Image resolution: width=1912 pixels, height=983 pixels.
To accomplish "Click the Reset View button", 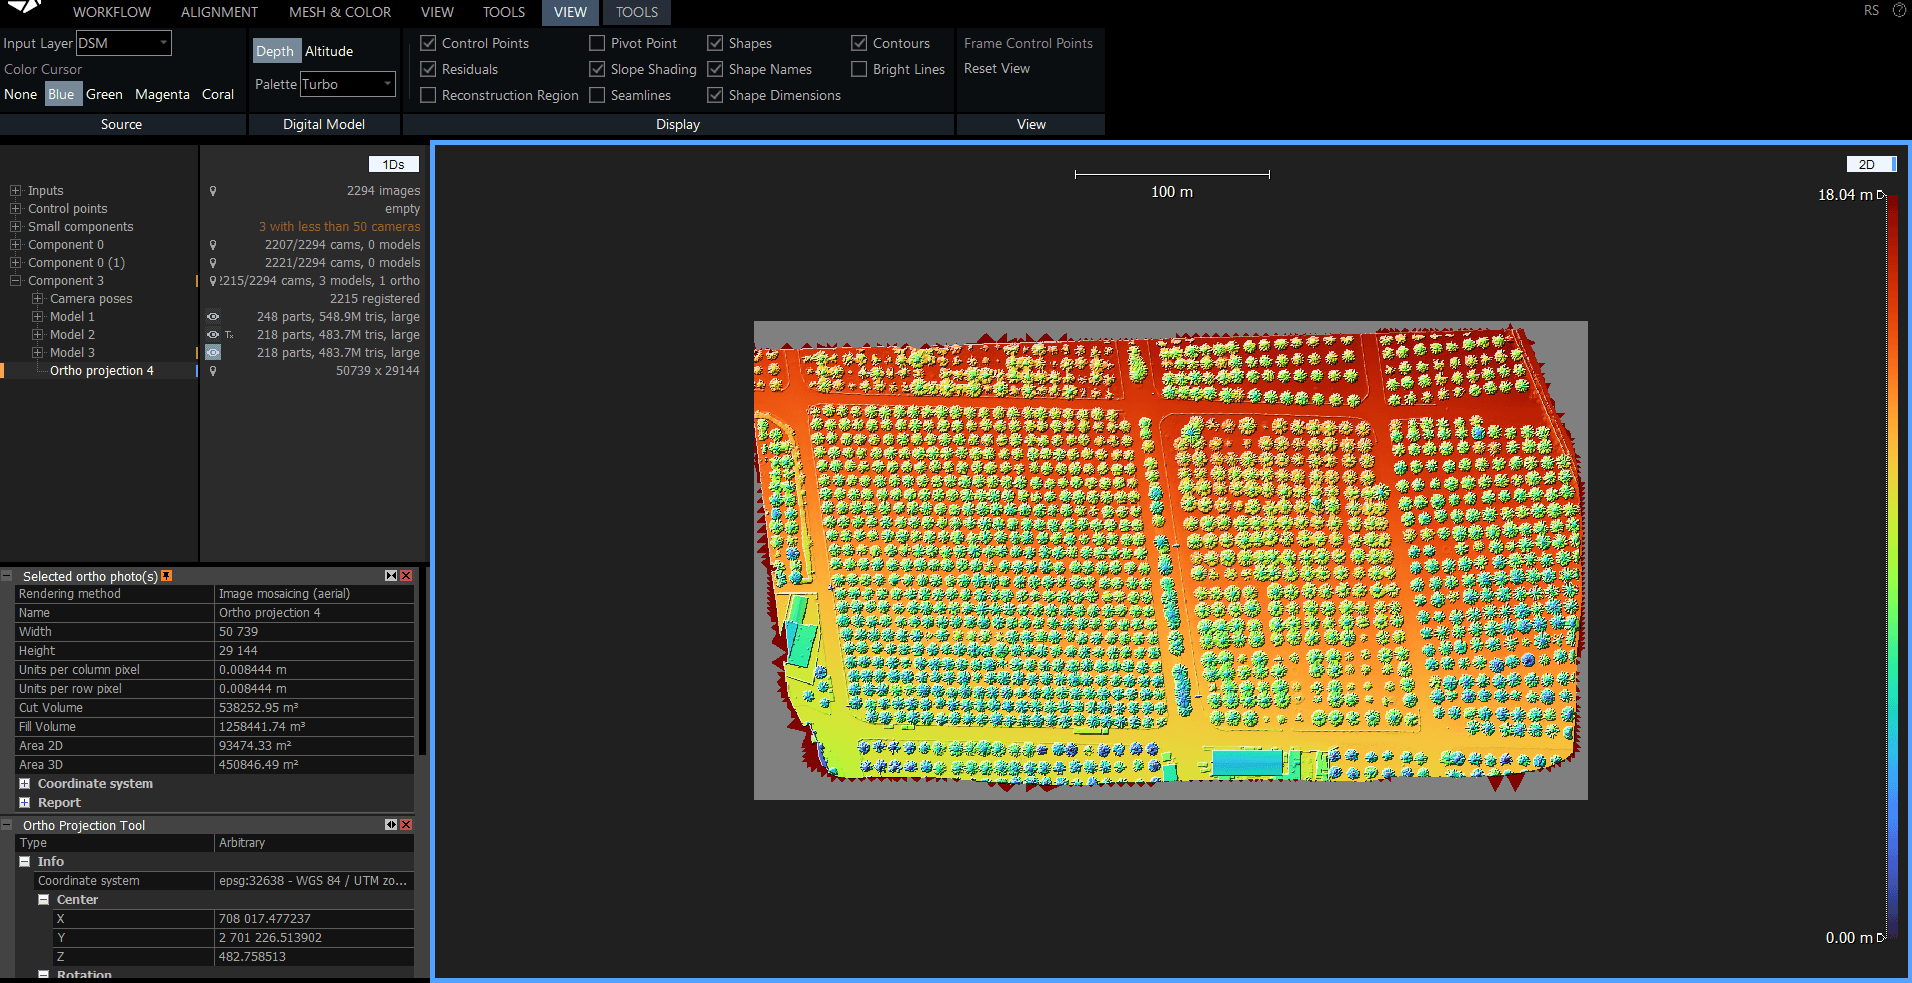I will click(x=997, y=68).
